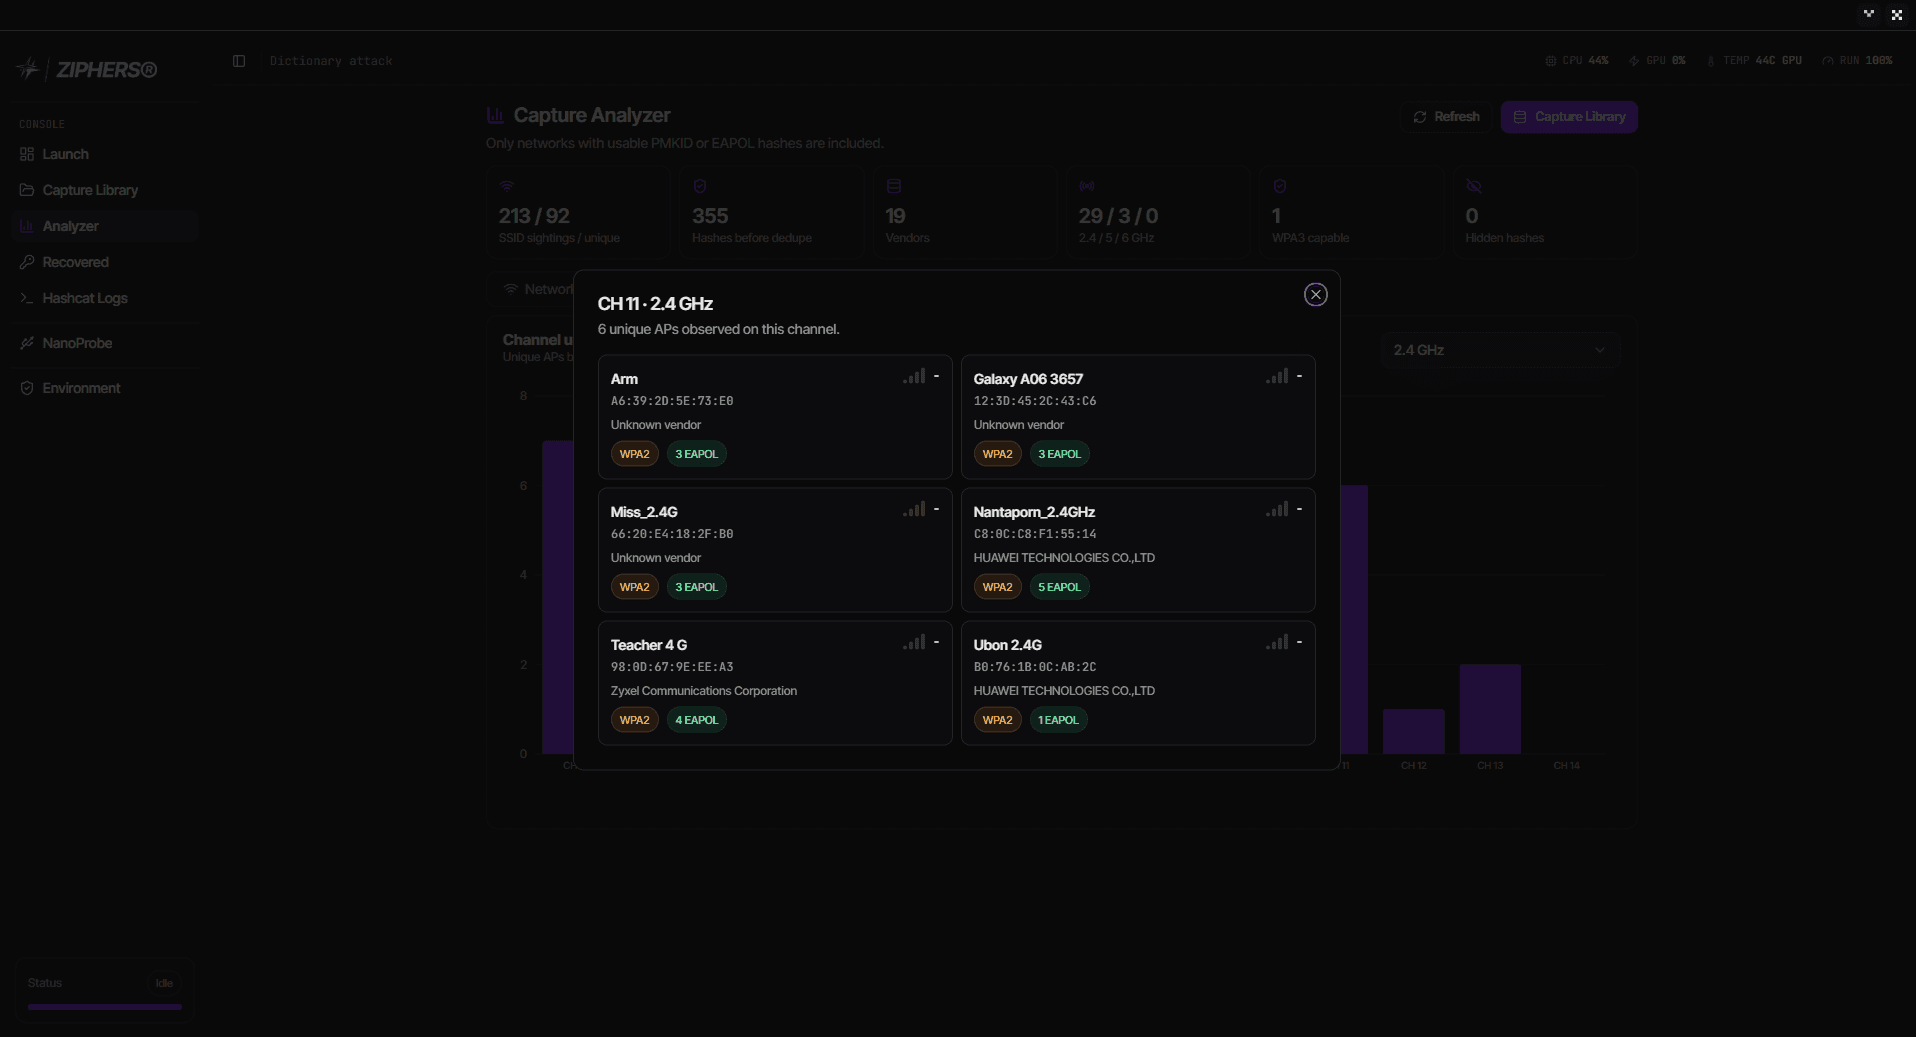Click the purple Capture Library button
This screenshot has height=1037, width=1916.
1569,117
